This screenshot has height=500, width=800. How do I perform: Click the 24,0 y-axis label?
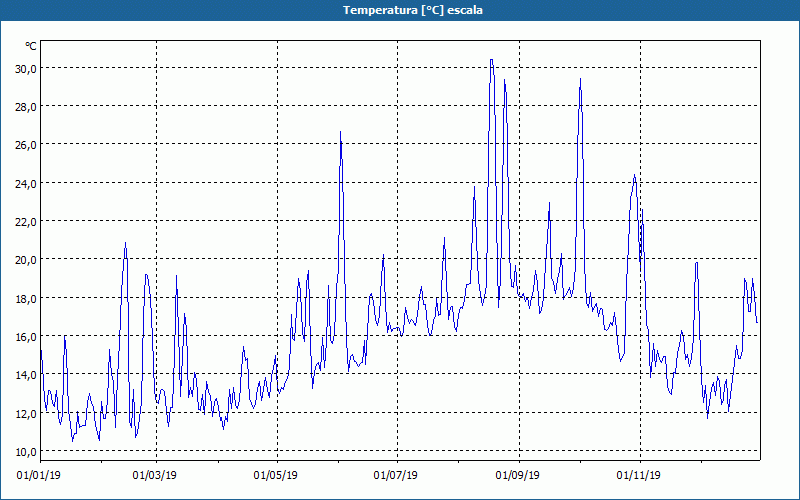(26, 183)
